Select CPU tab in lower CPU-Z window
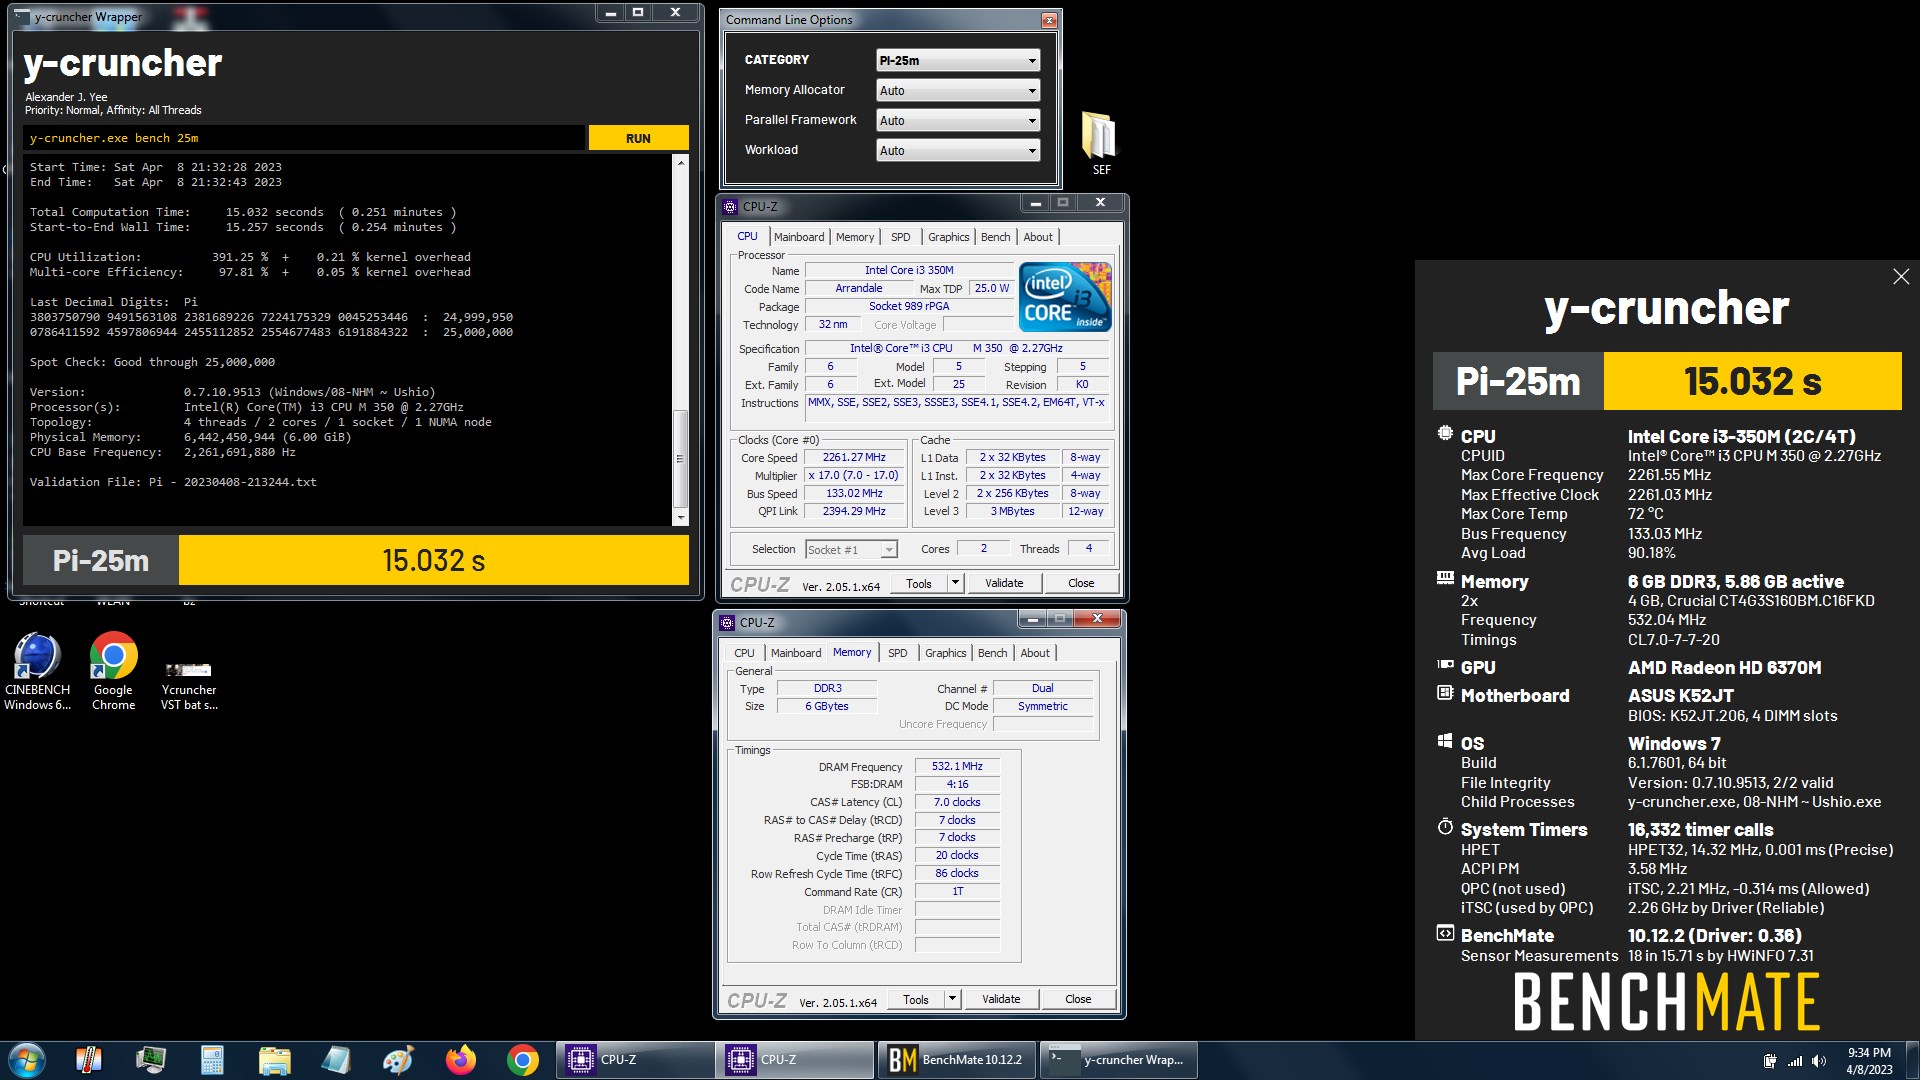The width and height of the screenshot is (1920, 1080). 744,653
